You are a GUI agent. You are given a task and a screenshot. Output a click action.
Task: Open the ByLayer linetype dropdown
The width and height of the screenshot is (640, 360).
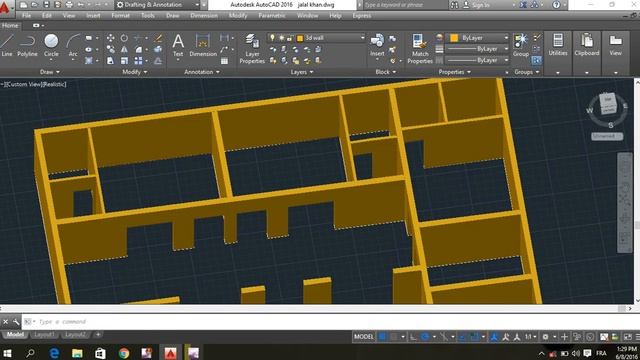click(x=478, y=60)
